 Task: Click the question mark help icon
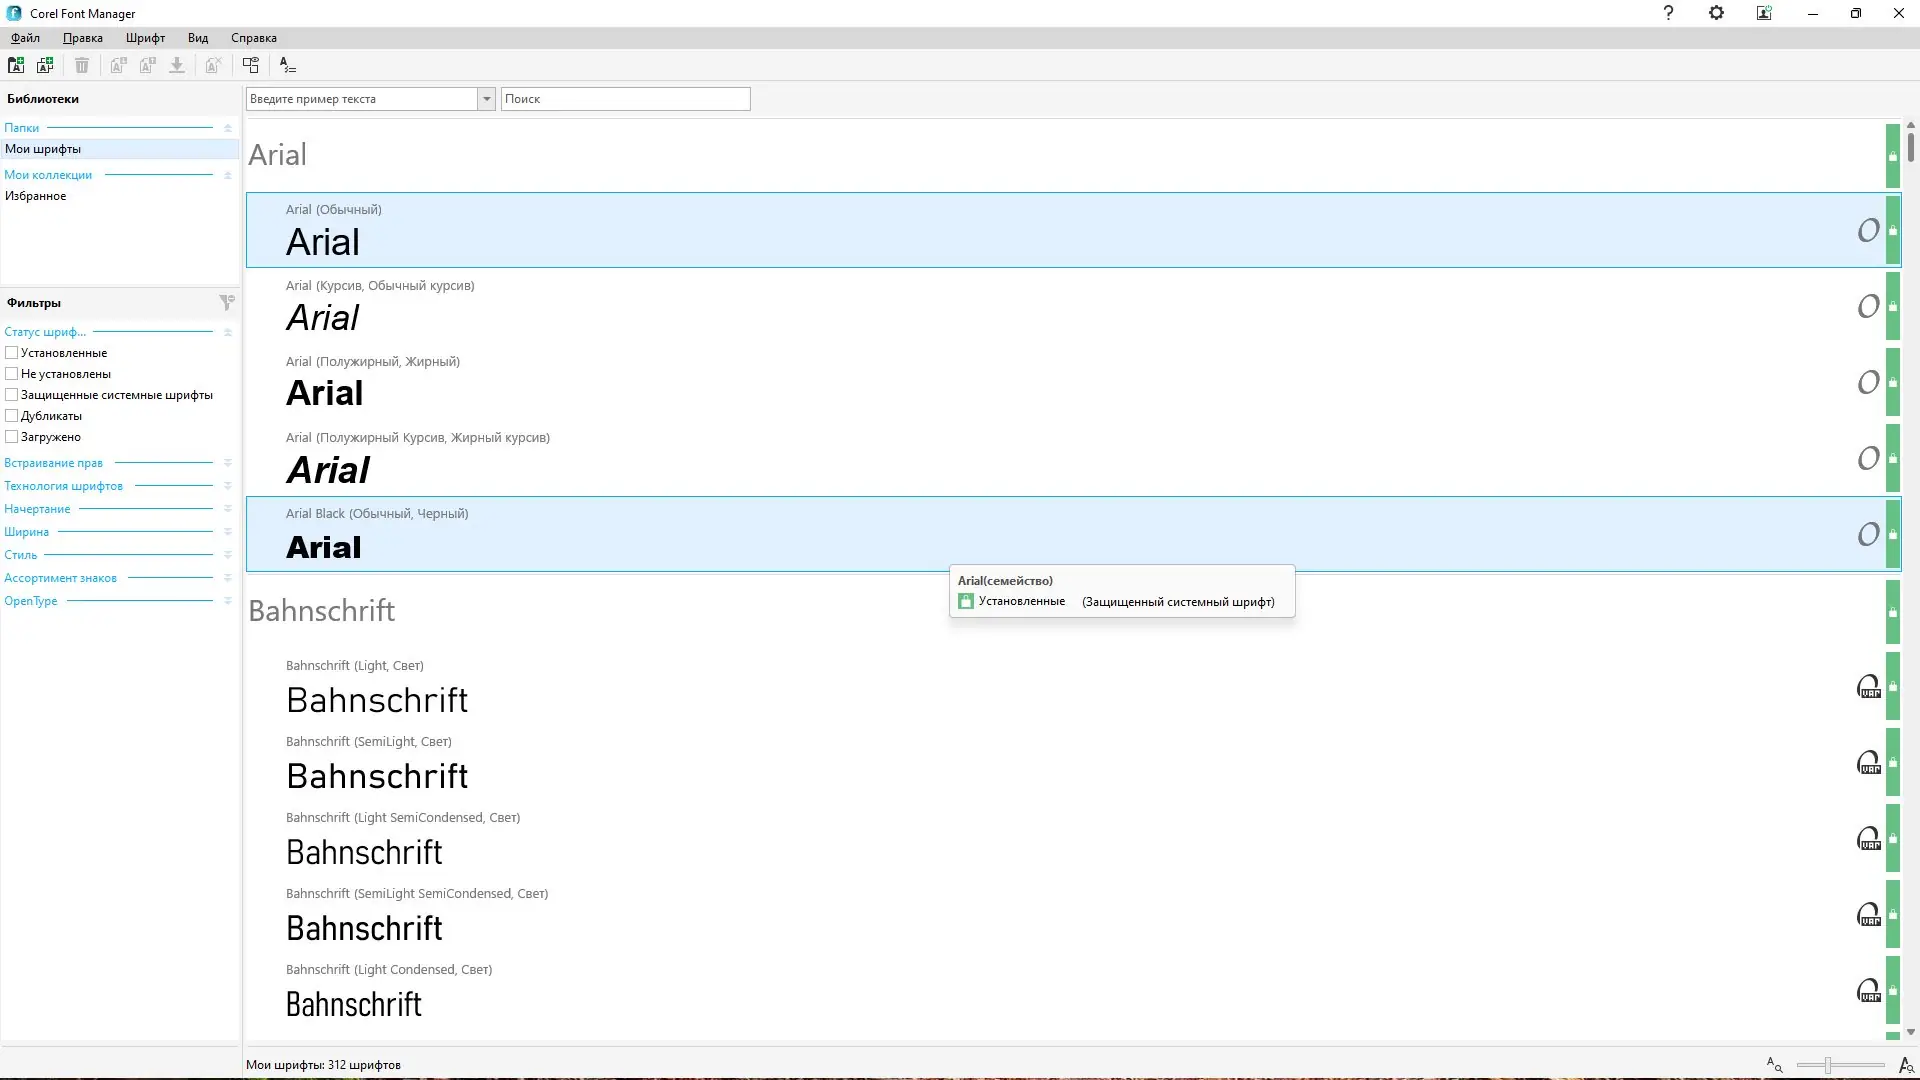click(x=1668, y=13)
